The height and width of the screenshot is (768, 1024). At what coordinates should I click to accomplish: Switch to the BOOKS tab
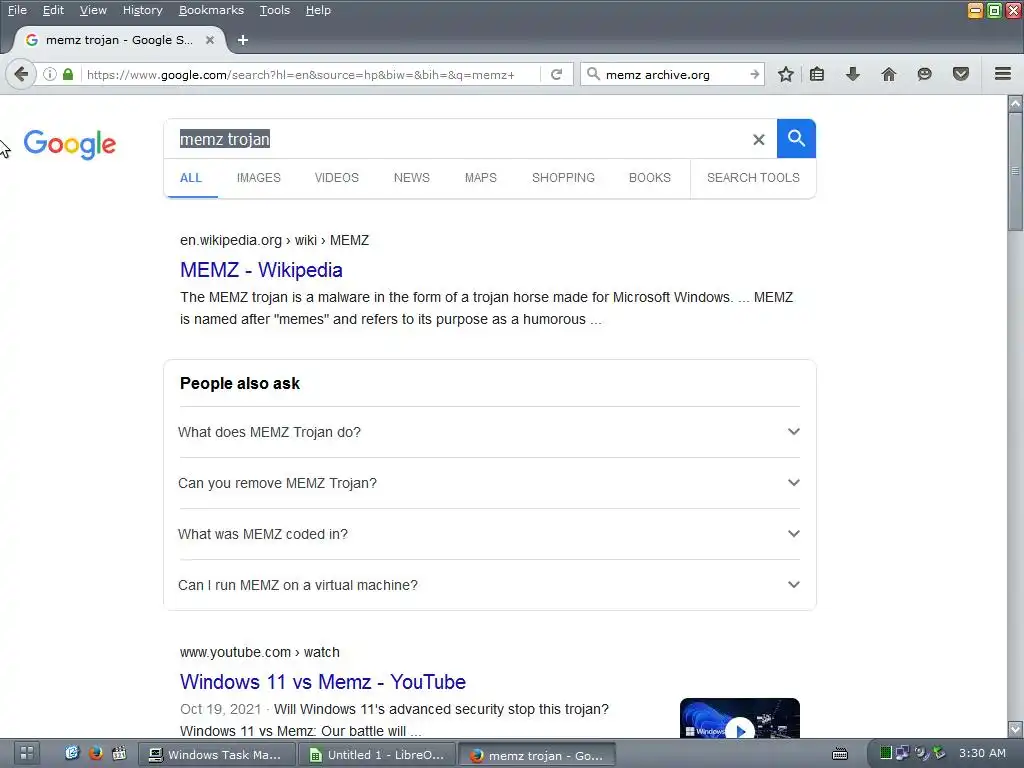tap(649, 178)
